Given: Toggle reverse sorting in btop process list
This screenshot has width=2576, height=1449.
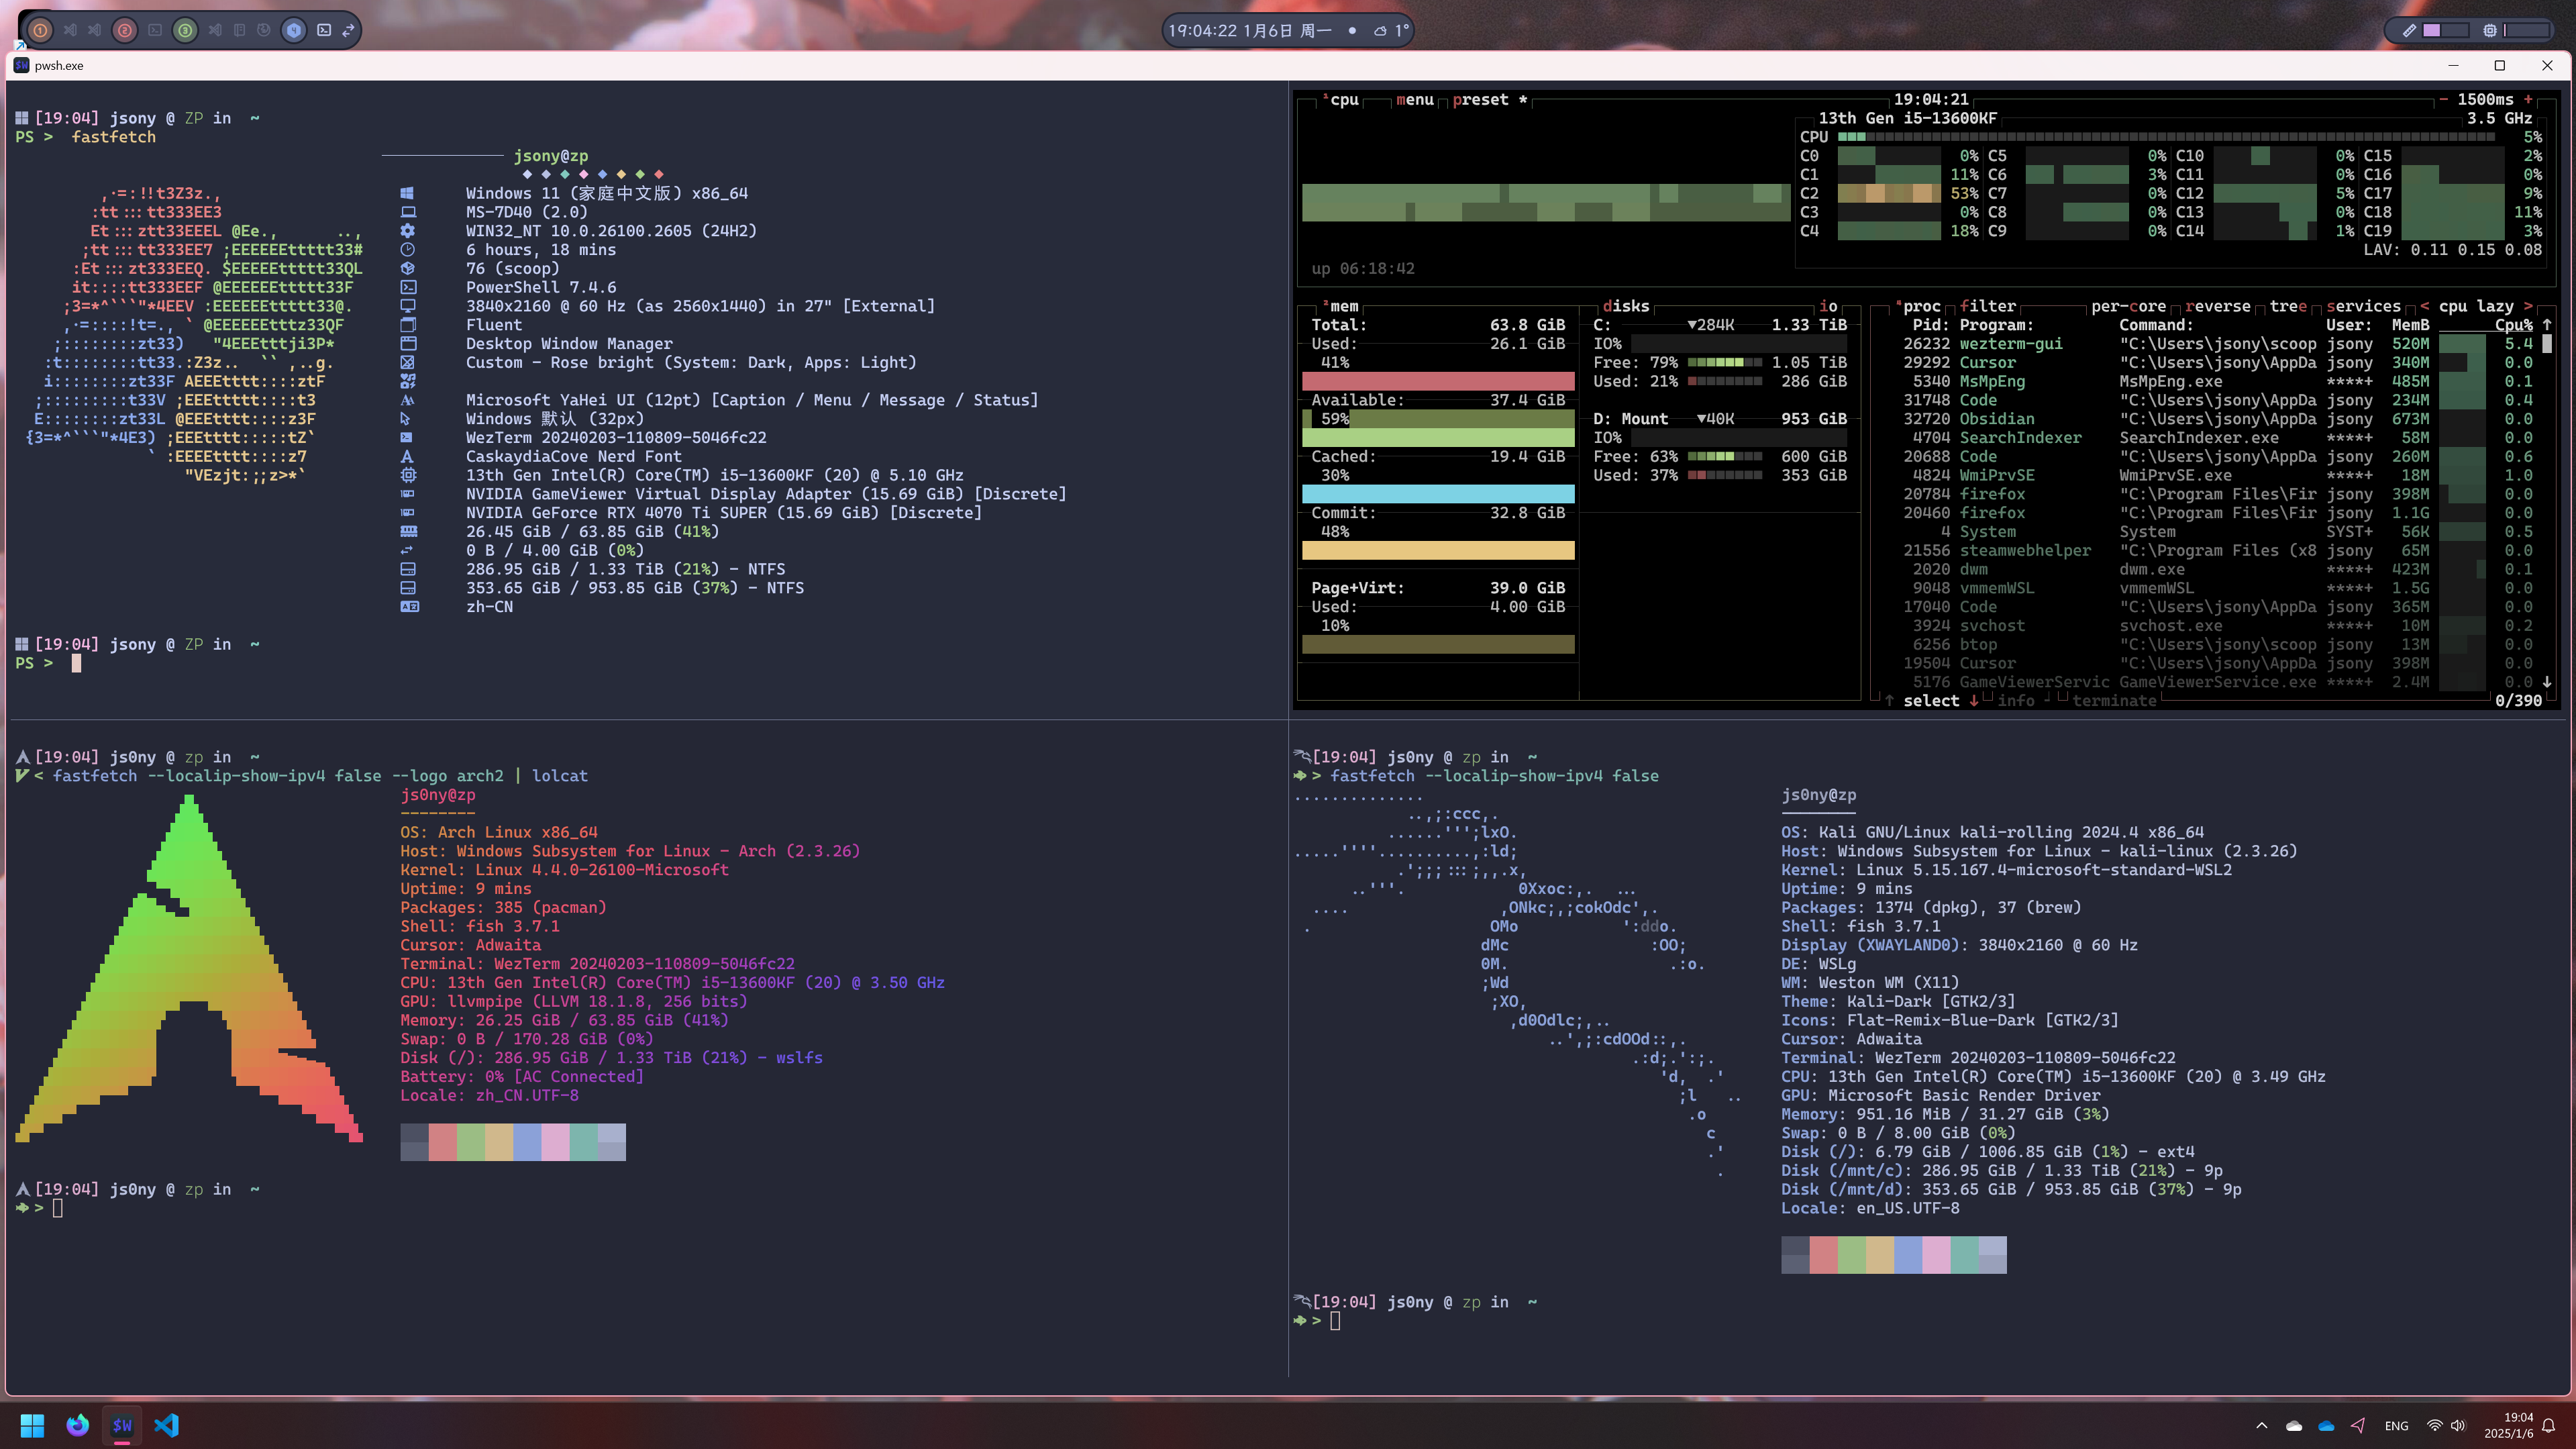Looking at the screenshot, I should pos(2217,306).
